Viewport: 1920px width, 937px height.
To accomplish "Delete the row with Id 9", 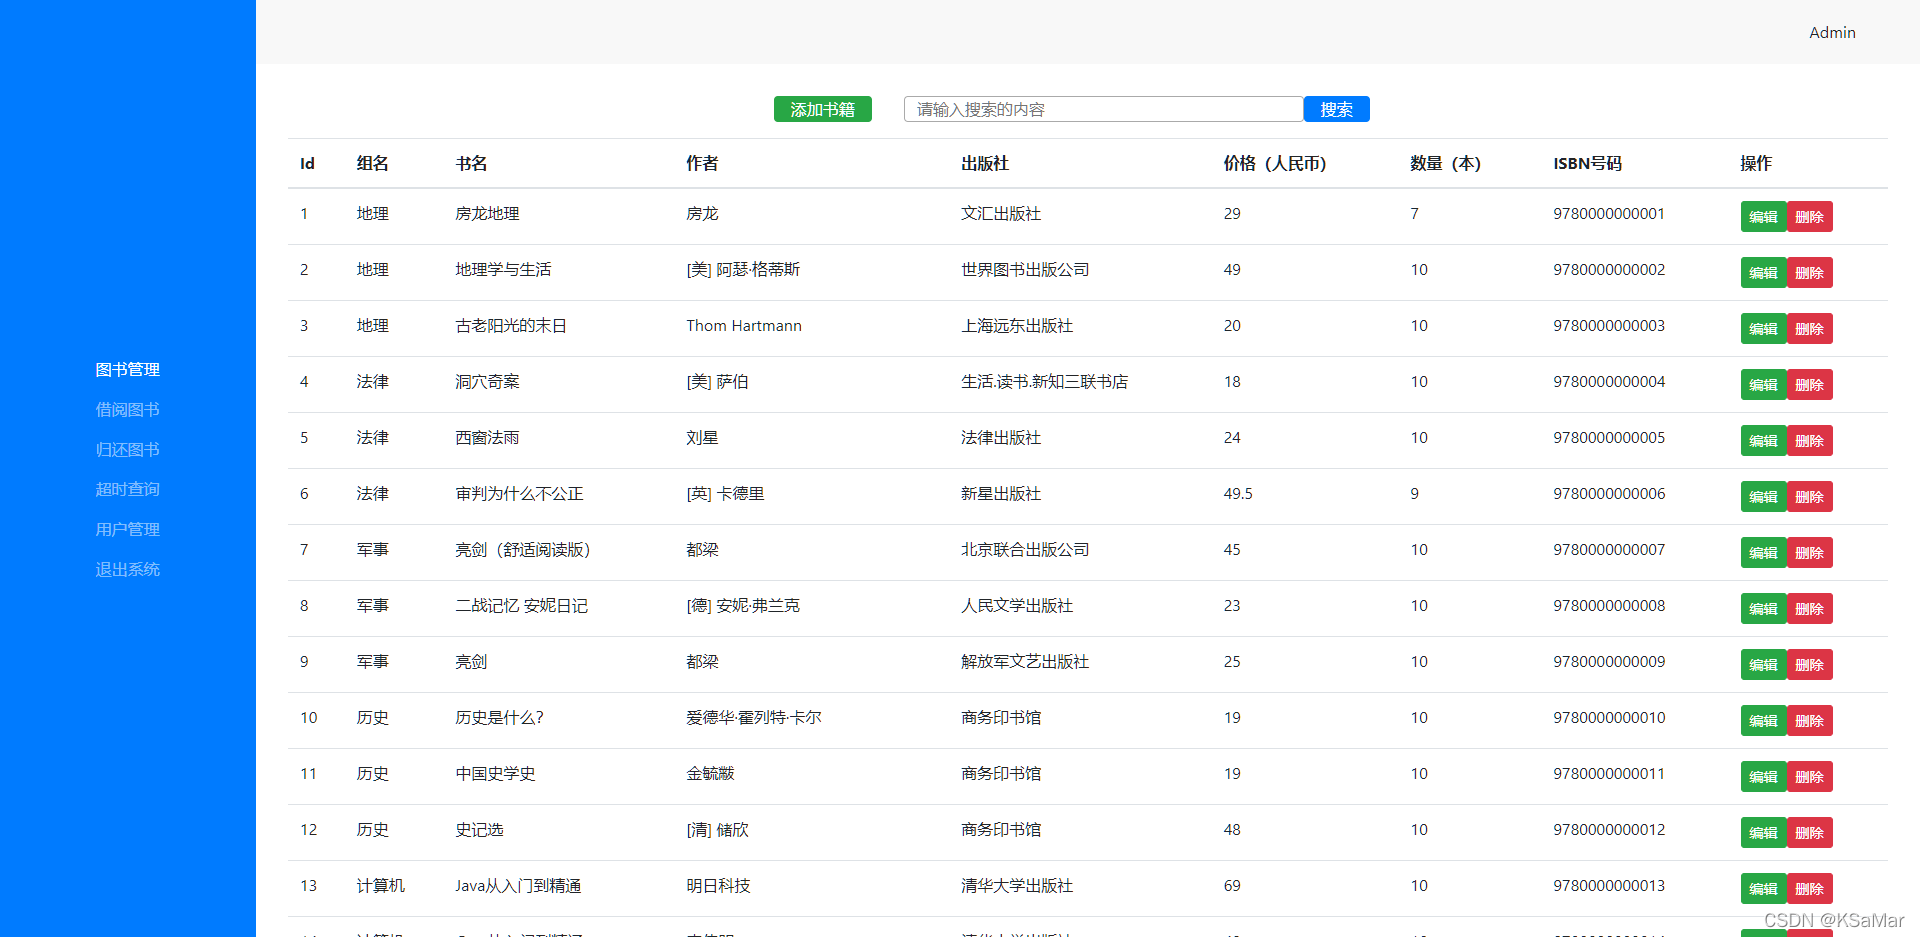I will (x=1809, y=664).
